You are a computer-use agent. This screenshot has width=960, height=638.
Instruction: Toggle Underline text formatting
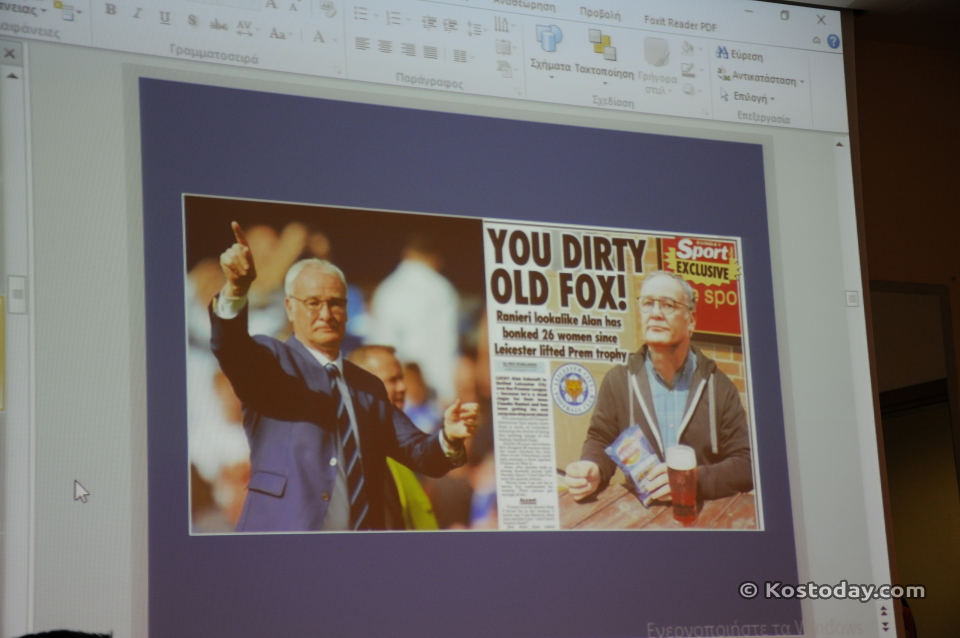tap(164, 17)
